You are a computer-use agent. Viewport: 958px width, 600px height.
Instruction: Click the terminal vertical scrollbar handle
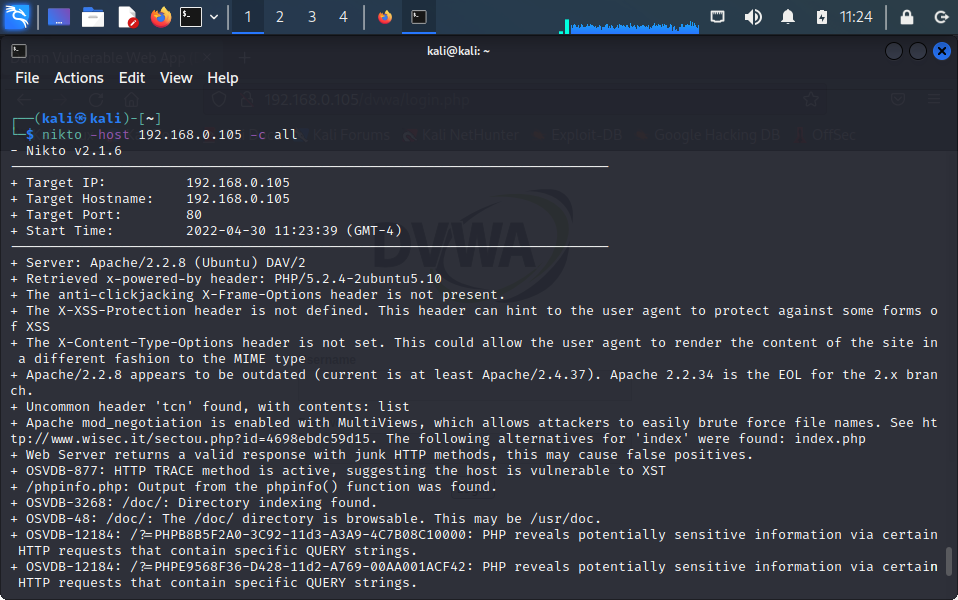click(949, 562)
